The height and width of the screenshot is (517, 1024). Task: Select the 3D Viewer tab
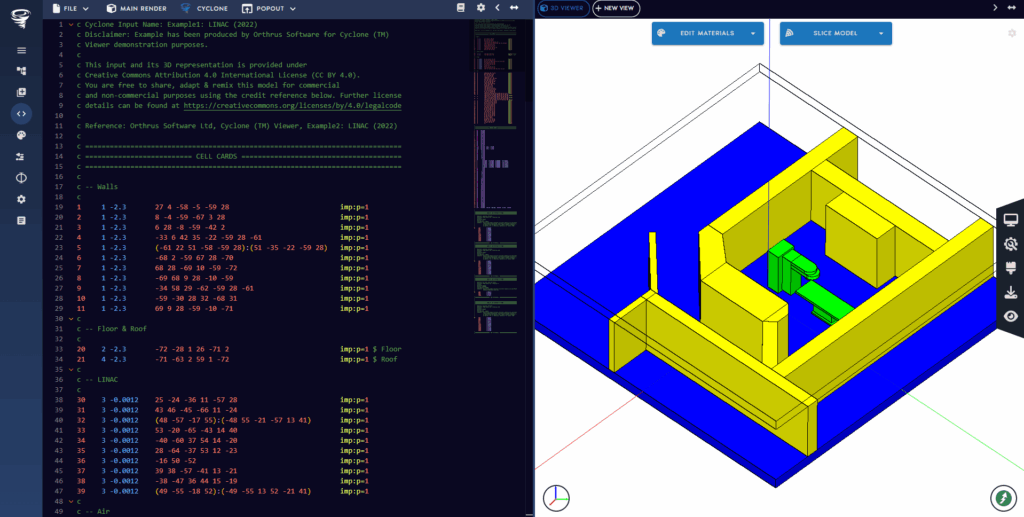(563, 7)
